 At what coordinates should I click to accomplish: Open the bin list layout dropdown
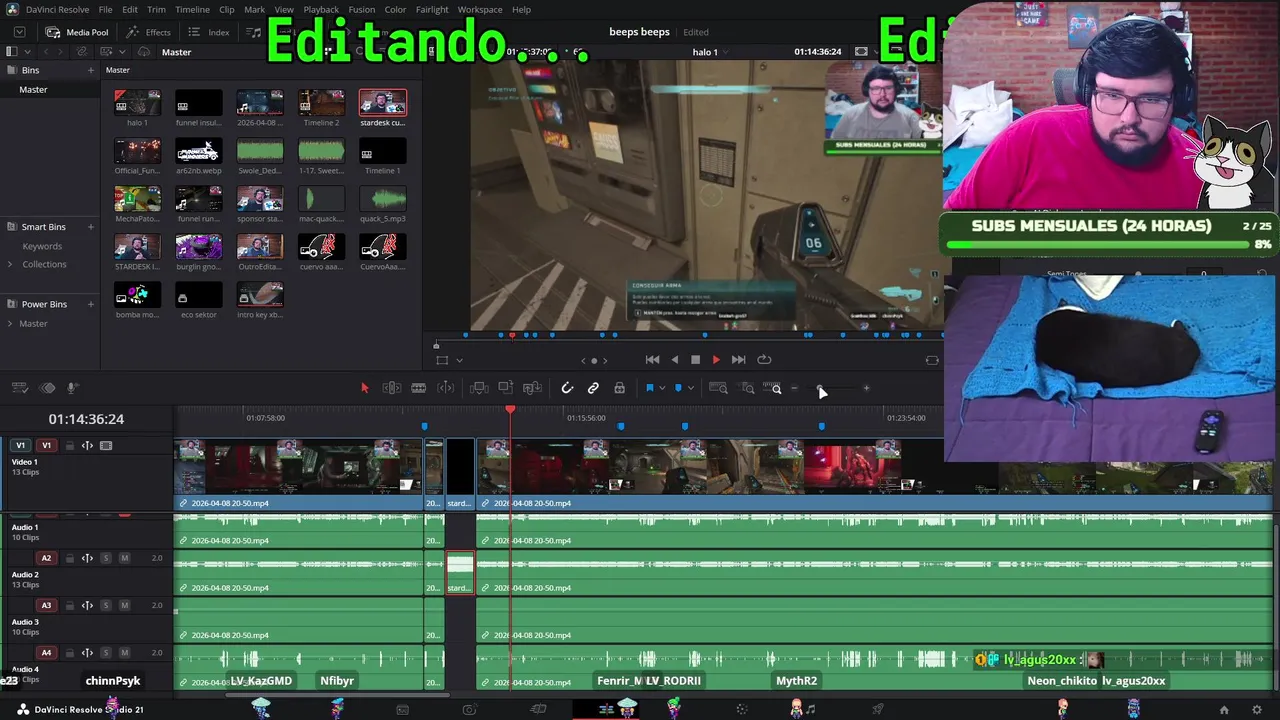[28, 52]
